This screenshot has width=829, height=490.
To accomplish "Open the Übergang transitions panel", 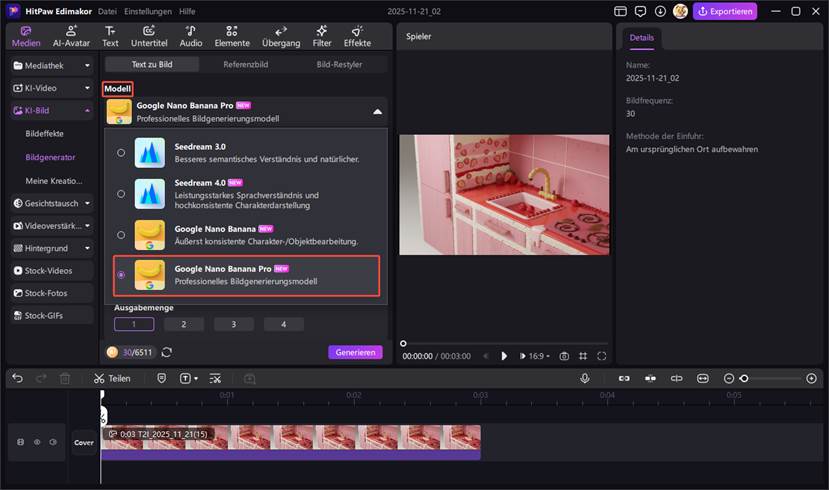I will click(x=281, y=37).
